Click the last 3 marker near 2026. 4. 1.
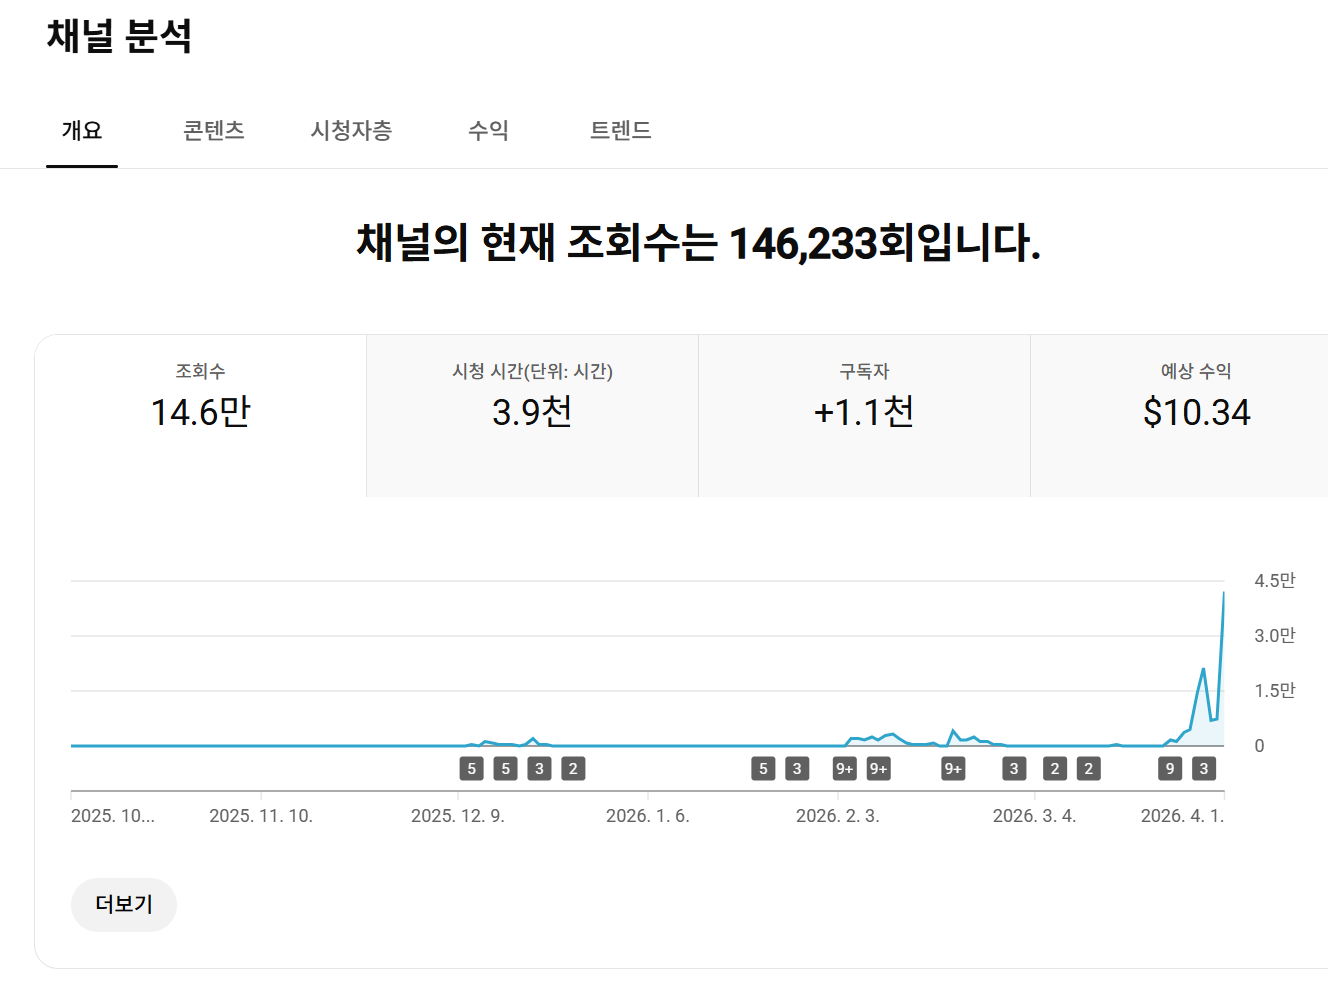 click(x=1204, y=768)
